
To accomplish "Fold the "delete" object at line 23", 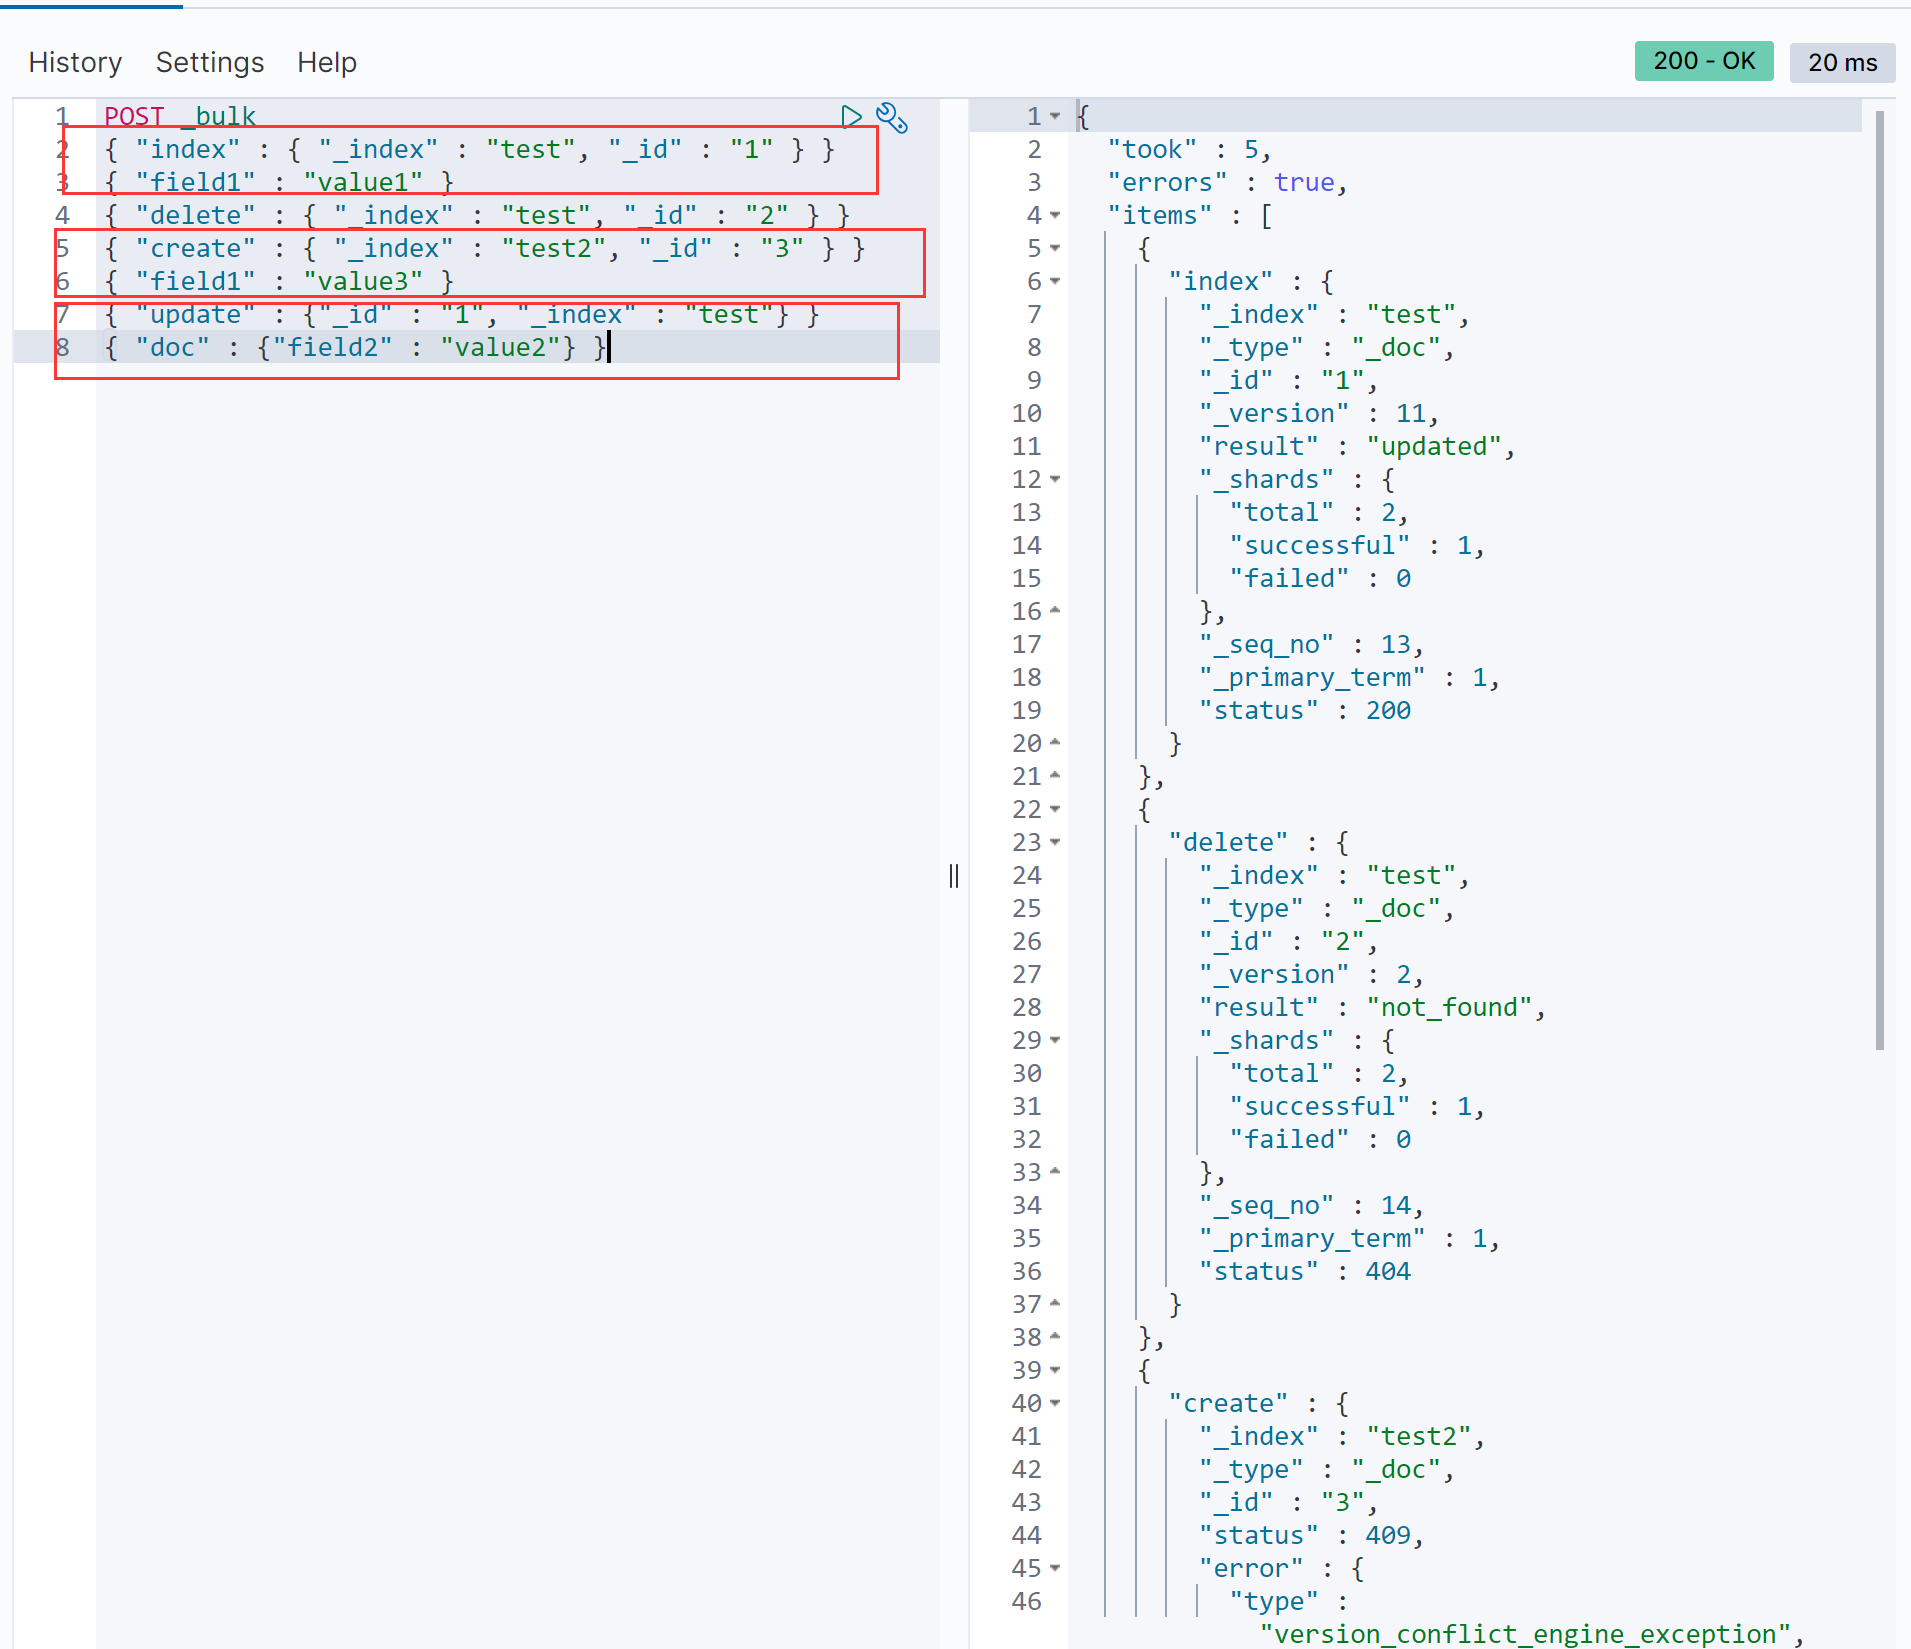I will pos(1055,842).
